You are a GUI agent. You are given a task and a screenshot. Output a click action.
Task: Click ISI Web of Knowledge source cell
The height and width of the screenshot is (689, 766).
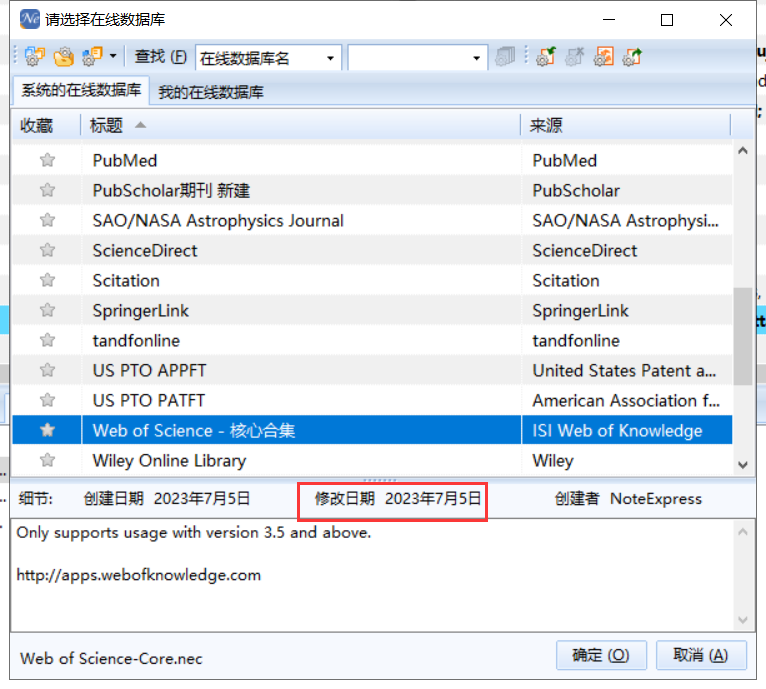click(x=627, y=430)
